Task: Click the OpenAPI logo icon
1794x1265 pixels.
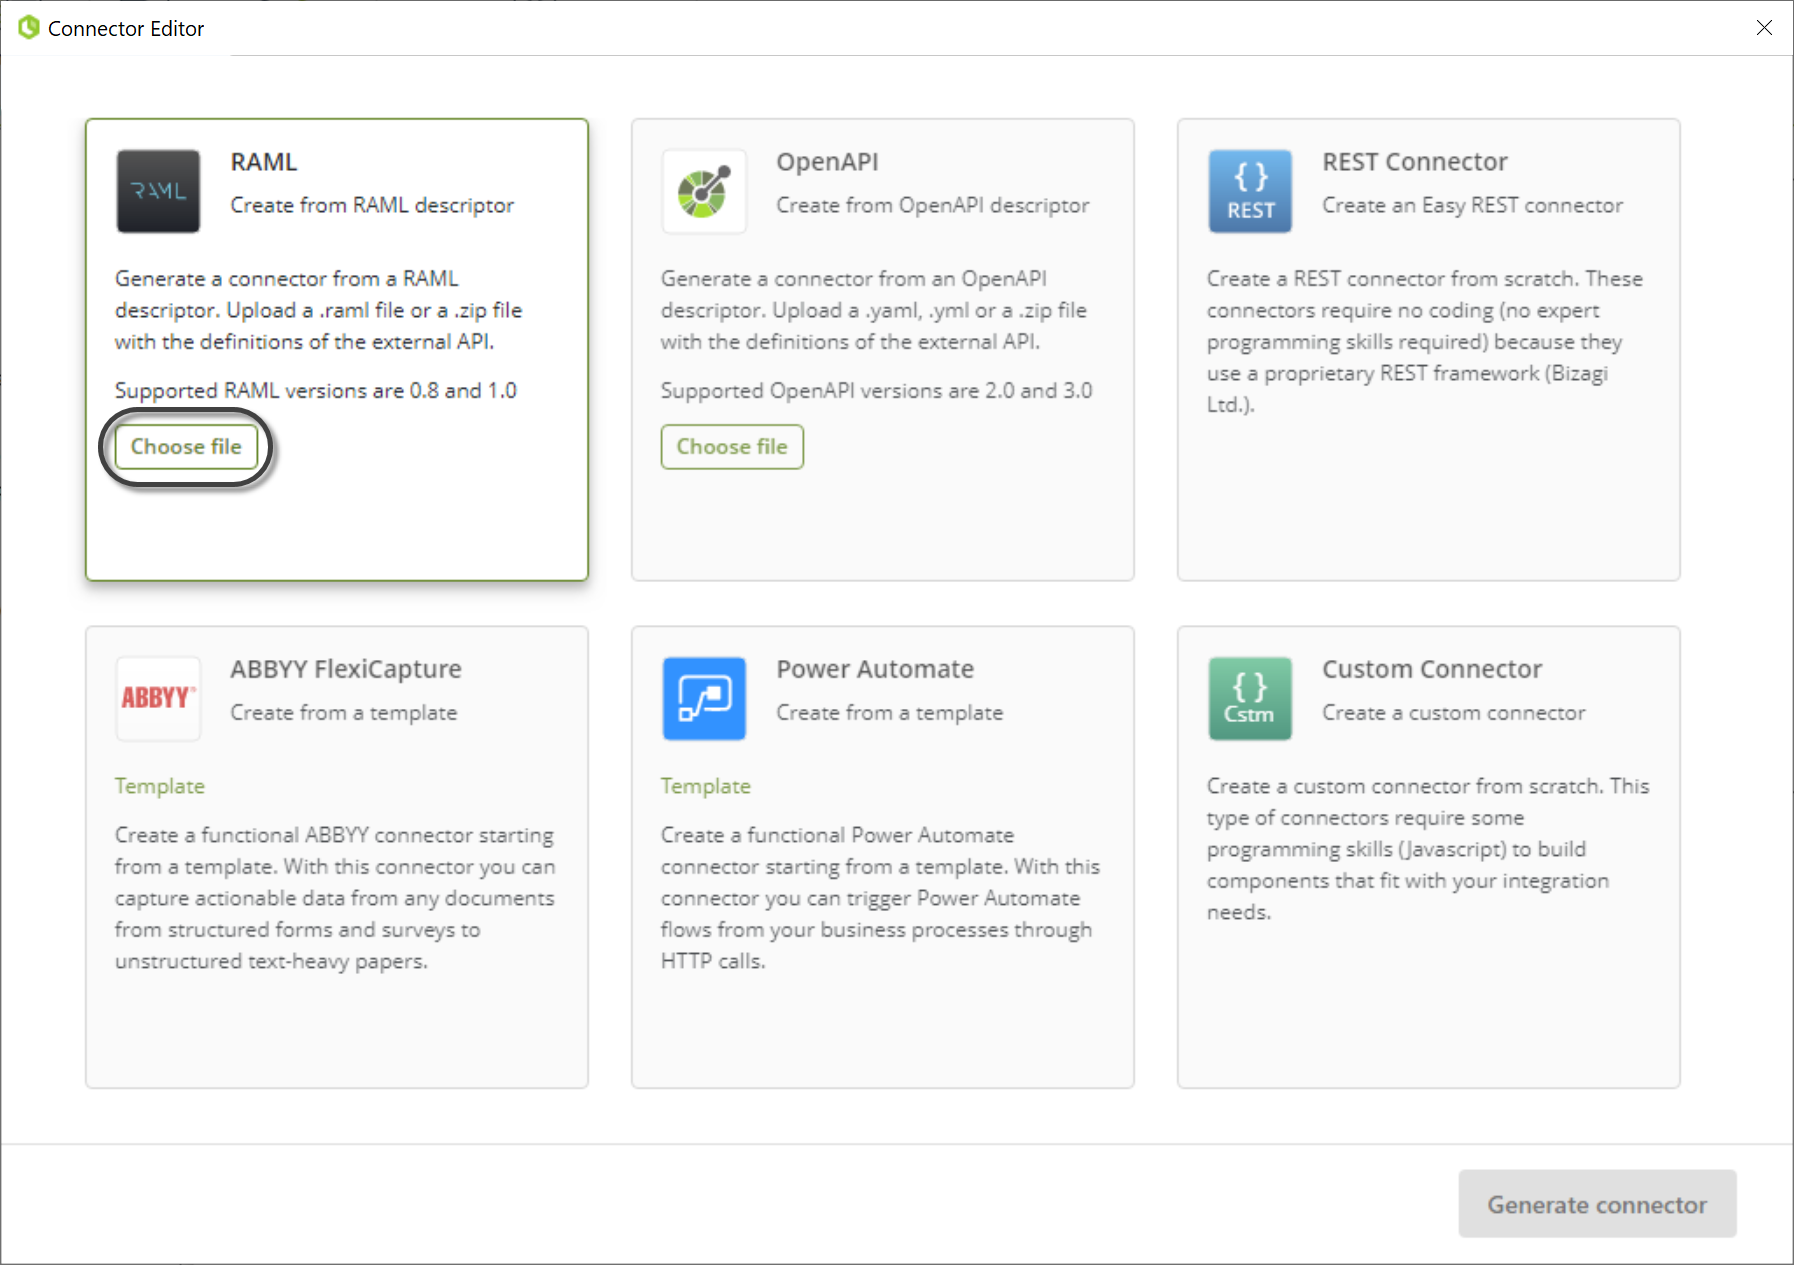Action: coord(704,191)
